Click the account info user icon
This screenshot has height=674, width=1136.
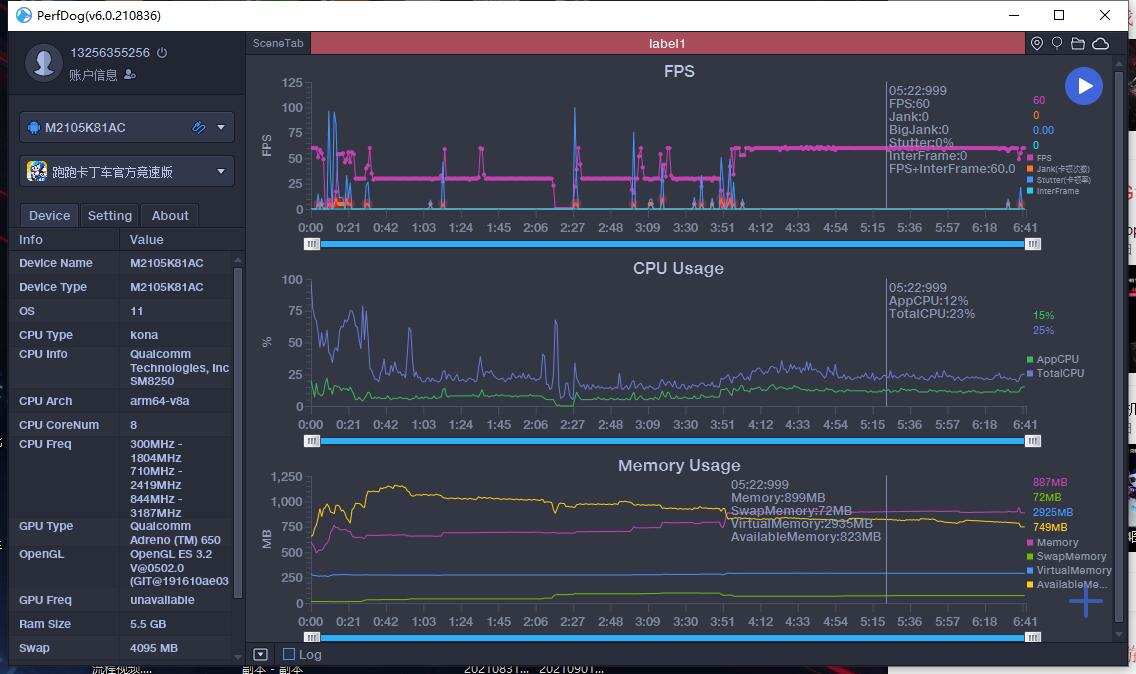coord(130,75)
